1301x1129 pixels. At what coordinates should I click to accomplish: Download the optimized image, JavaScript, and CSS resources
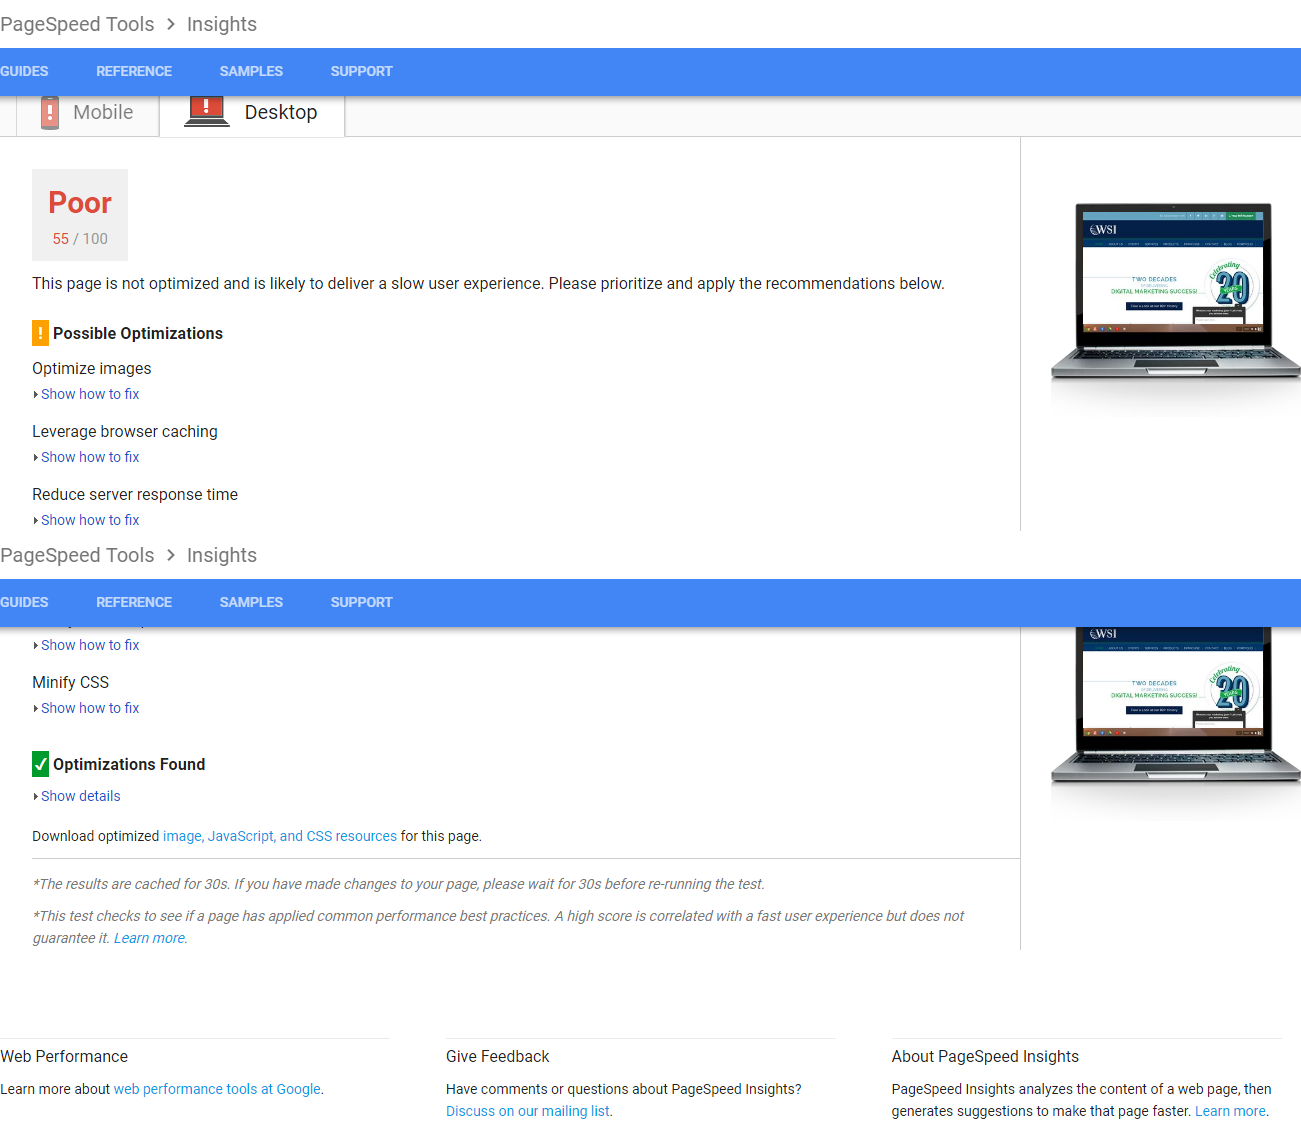tap(279, 836)
